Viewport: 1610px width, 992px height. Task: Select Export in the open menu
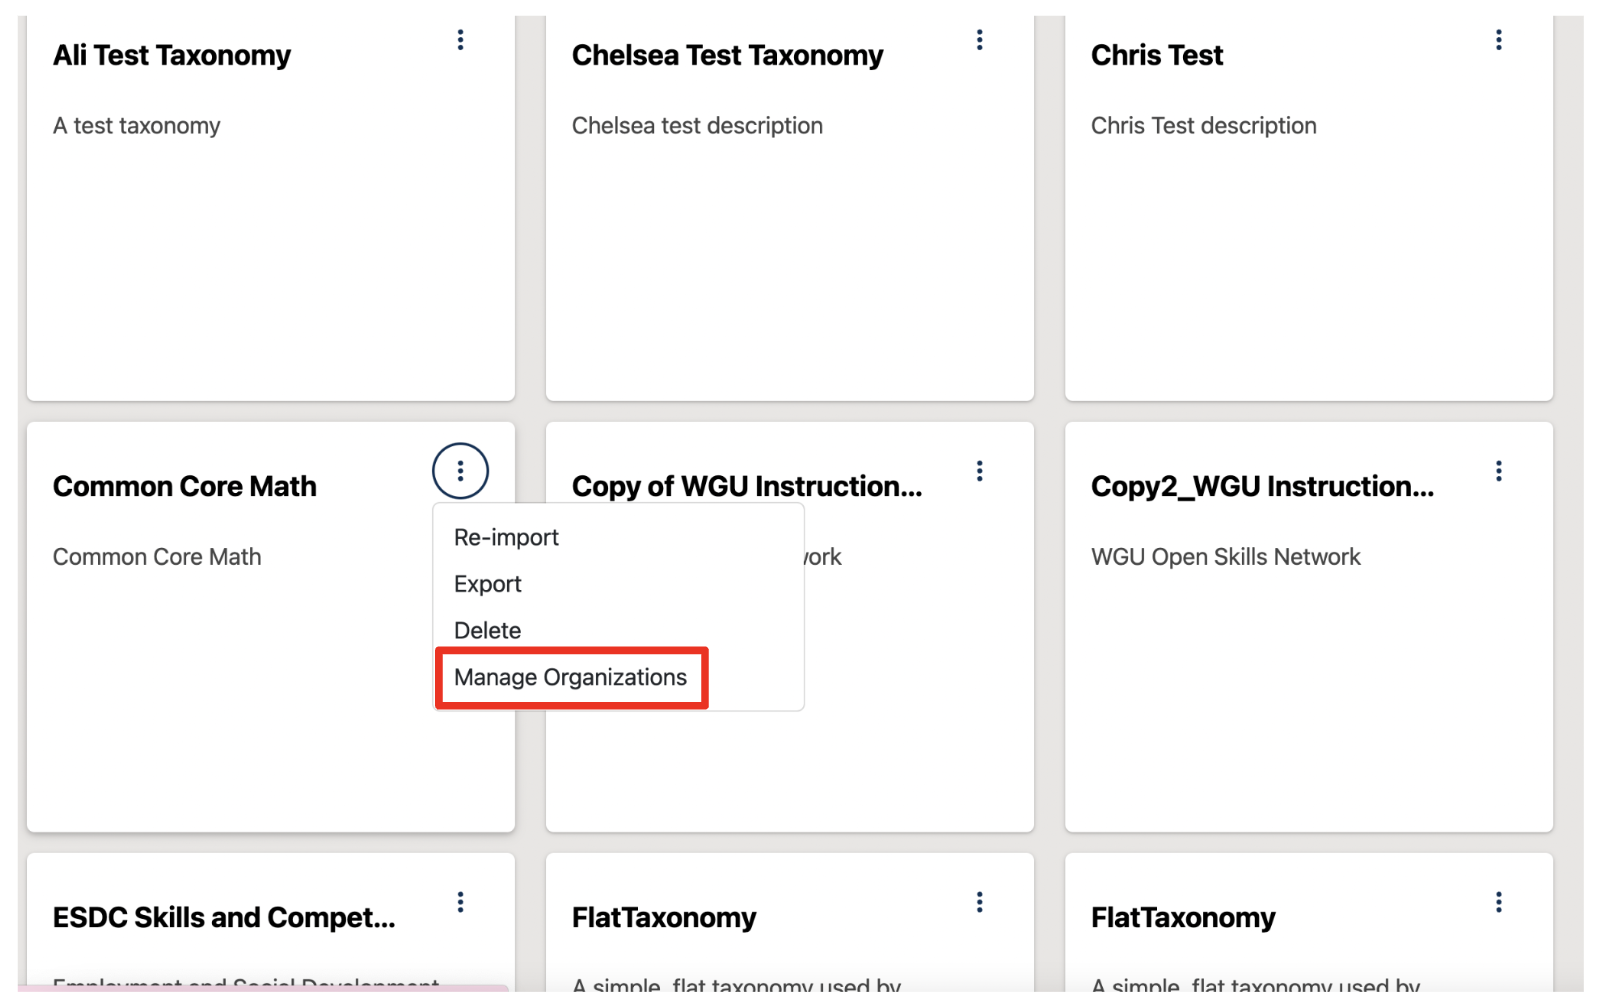tap(488, 584)
